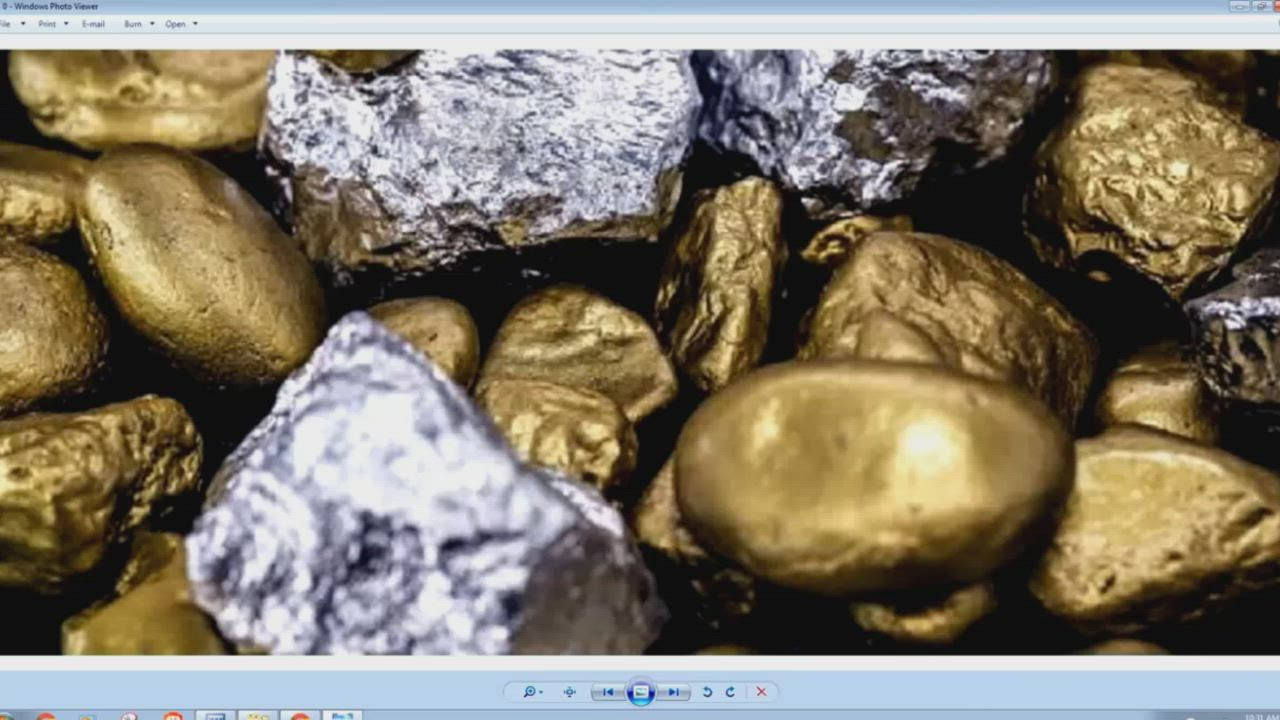Rotate the photo counterclockwise
Image resolution: width=1280 pixels, height=720 pixels.
coord(707,692)
